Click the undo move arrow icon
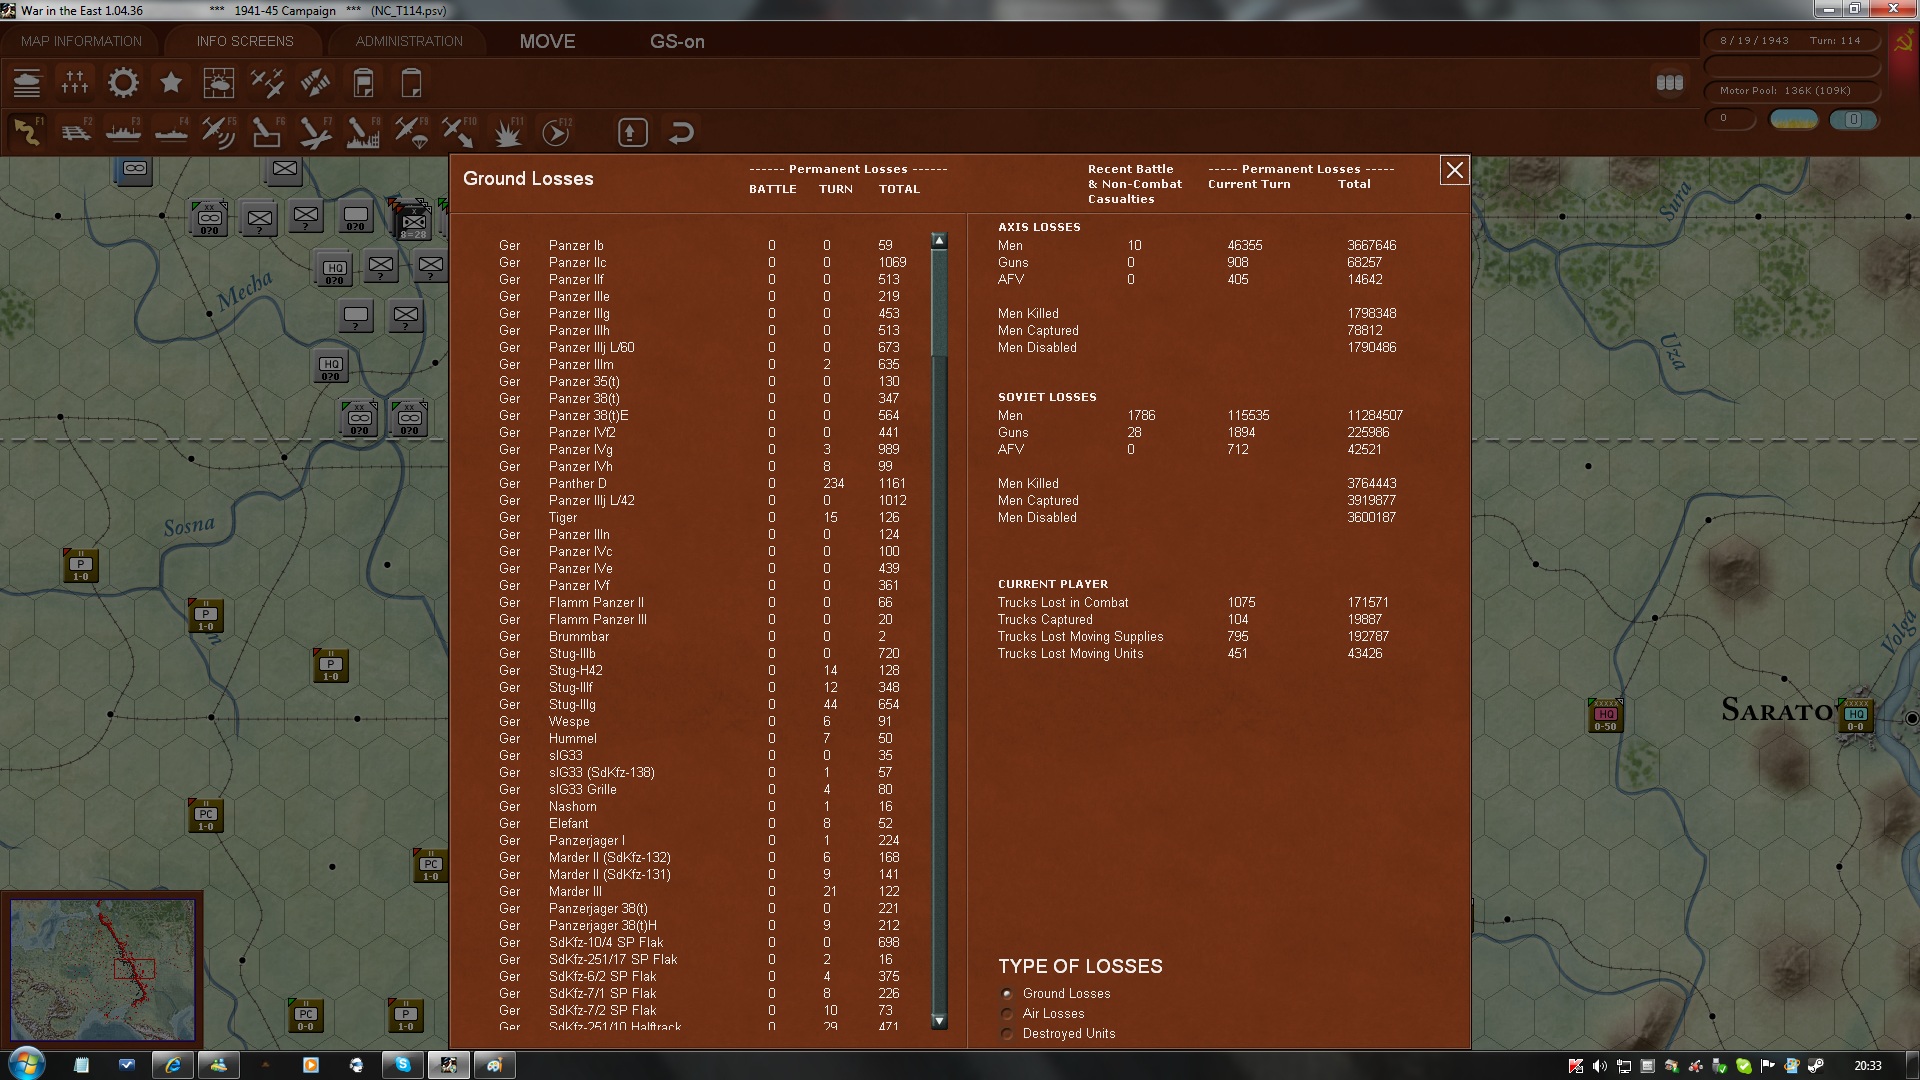The width and height of the screenshot is (1920, 1080). (x=681, y=132)
